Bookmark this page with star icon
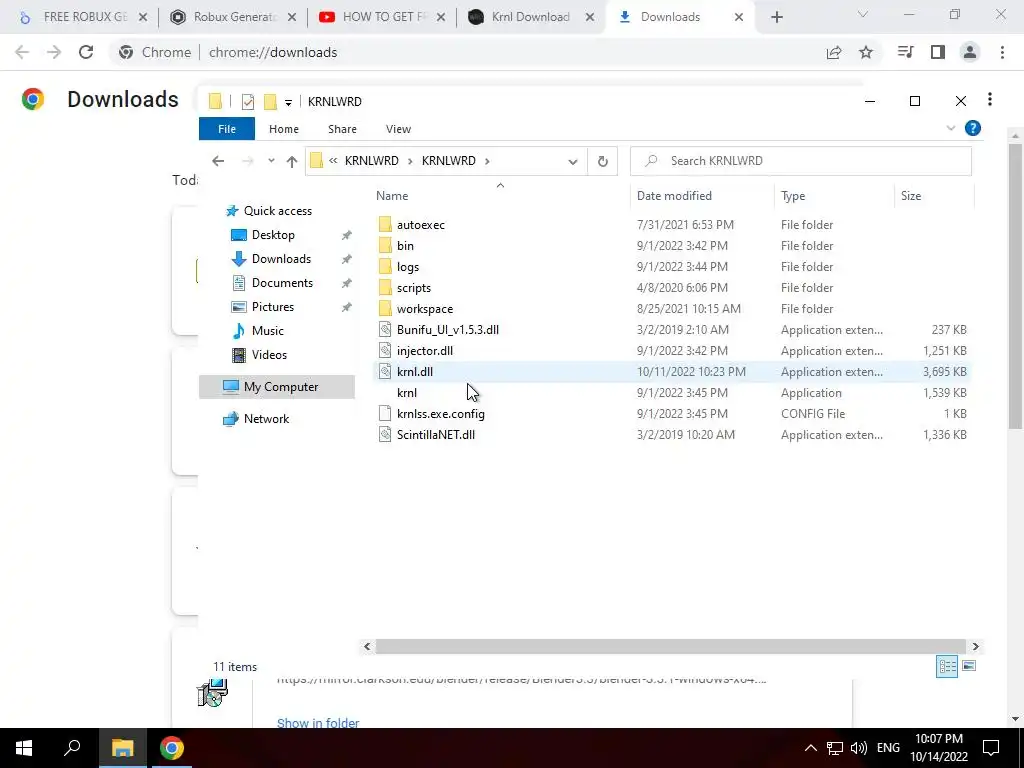The height and width of the screenshot is (768, 1024). [x=866, y=52]
